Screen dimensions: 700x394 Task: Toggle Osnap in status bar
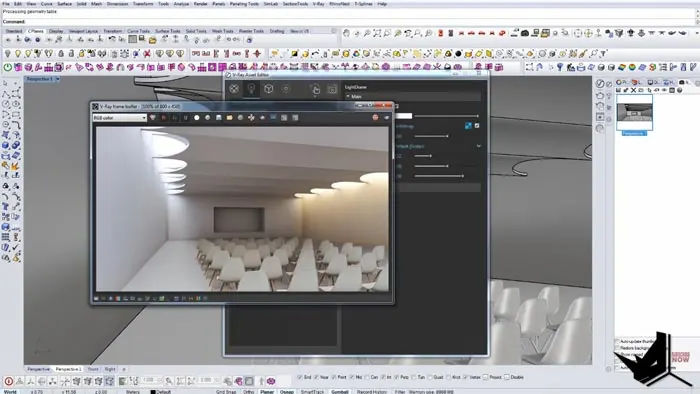tap(287, 392)
